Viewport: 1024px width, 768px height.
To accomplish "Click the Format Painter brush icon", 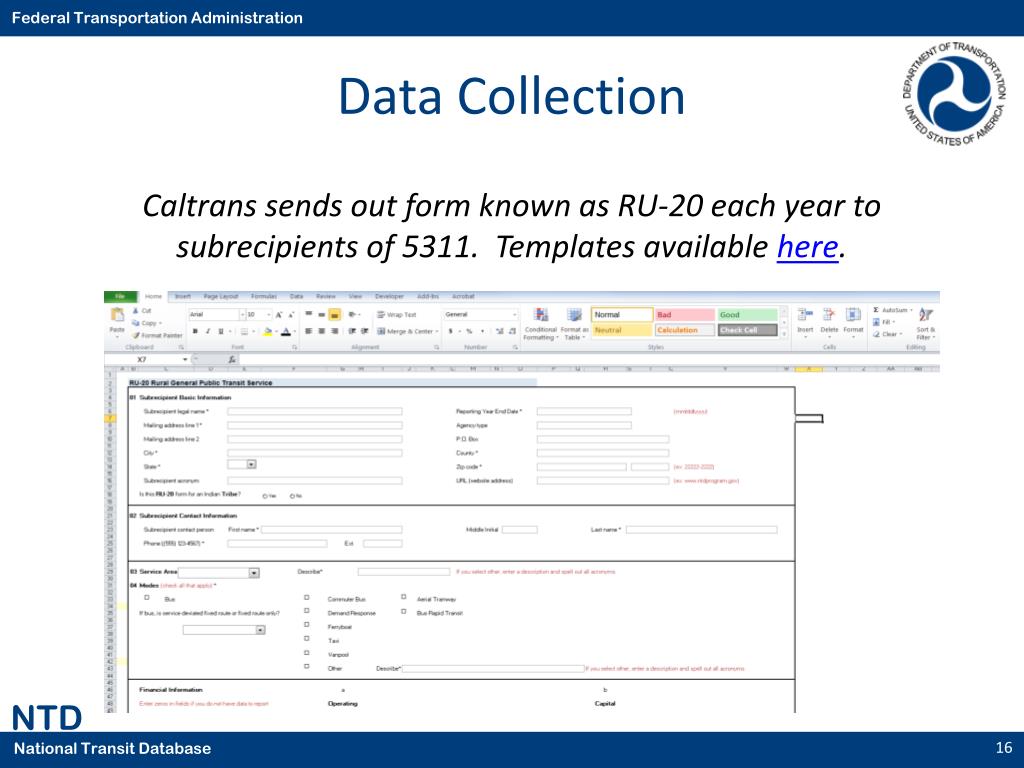I will (x=136, y=335).
